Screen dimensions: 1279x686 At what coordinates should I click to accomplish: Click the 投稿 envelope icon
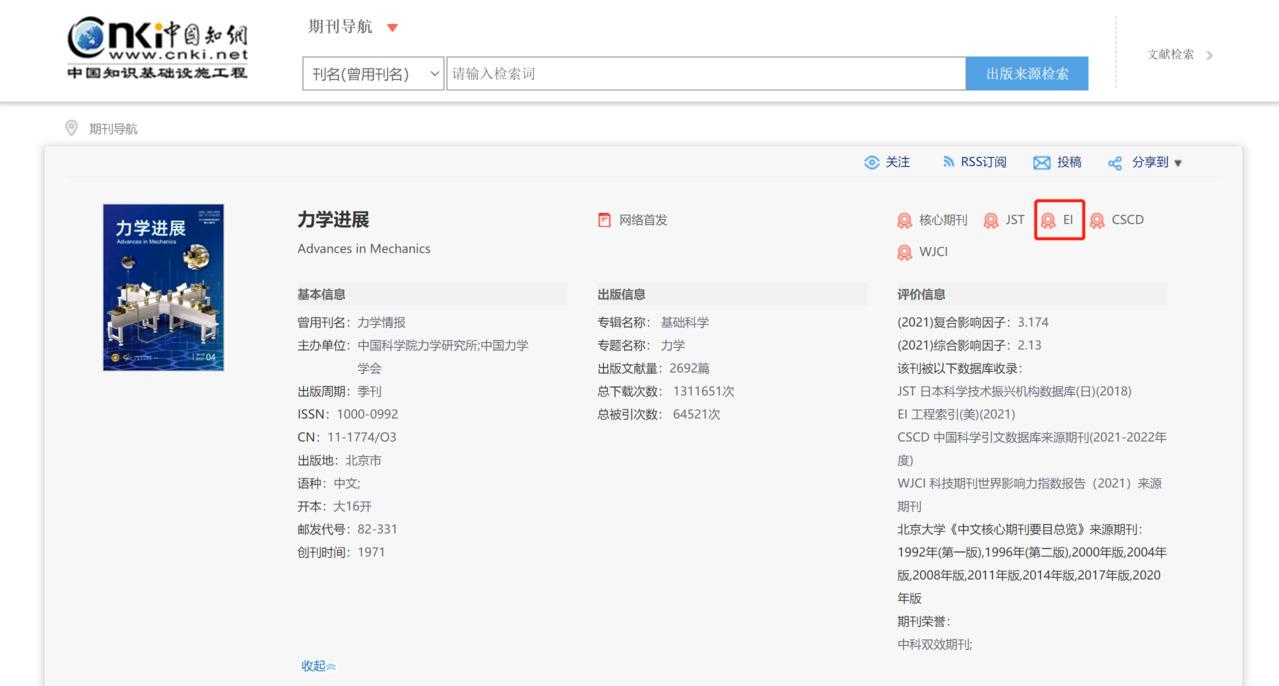(1042, 163)
